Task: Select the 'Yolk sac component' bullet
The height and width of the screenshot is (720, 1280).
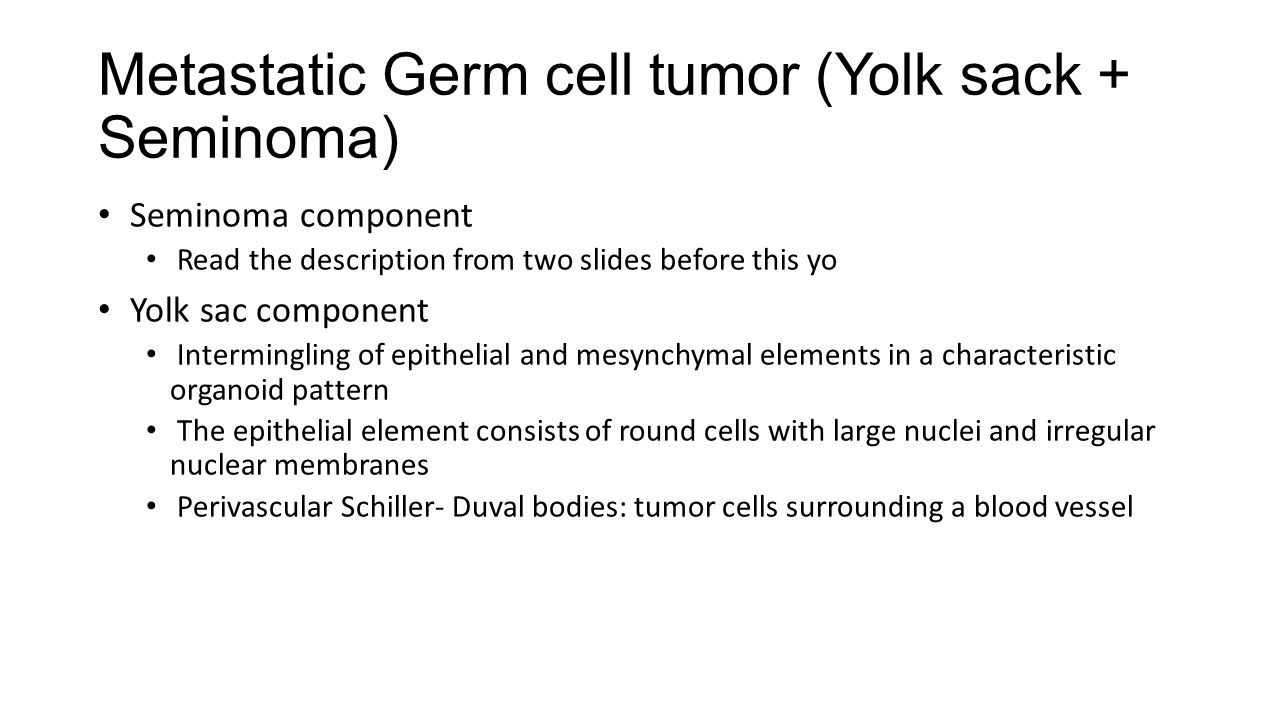Action: 279,311
